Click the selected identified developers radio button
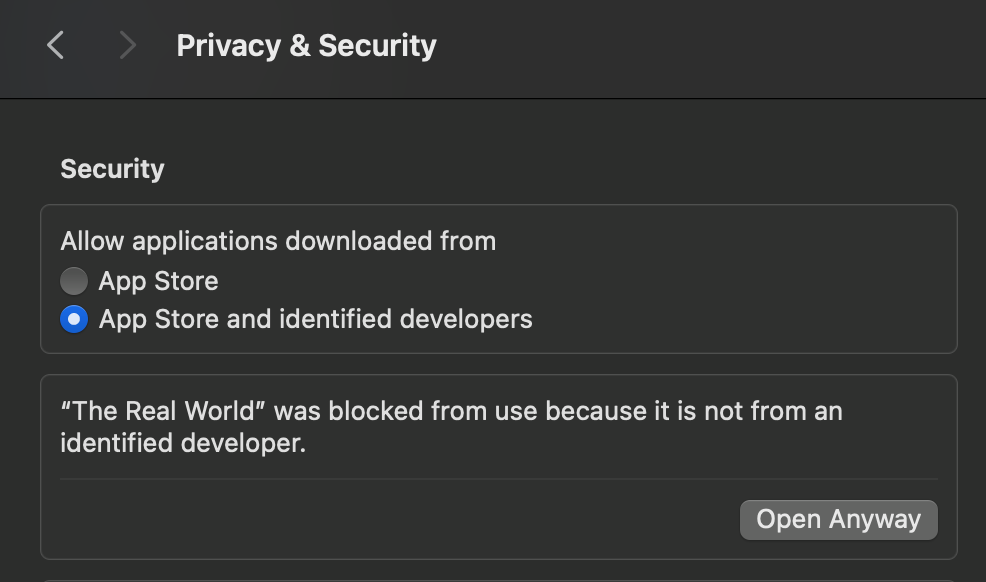 pyautogui.click(x=74, y=320)
